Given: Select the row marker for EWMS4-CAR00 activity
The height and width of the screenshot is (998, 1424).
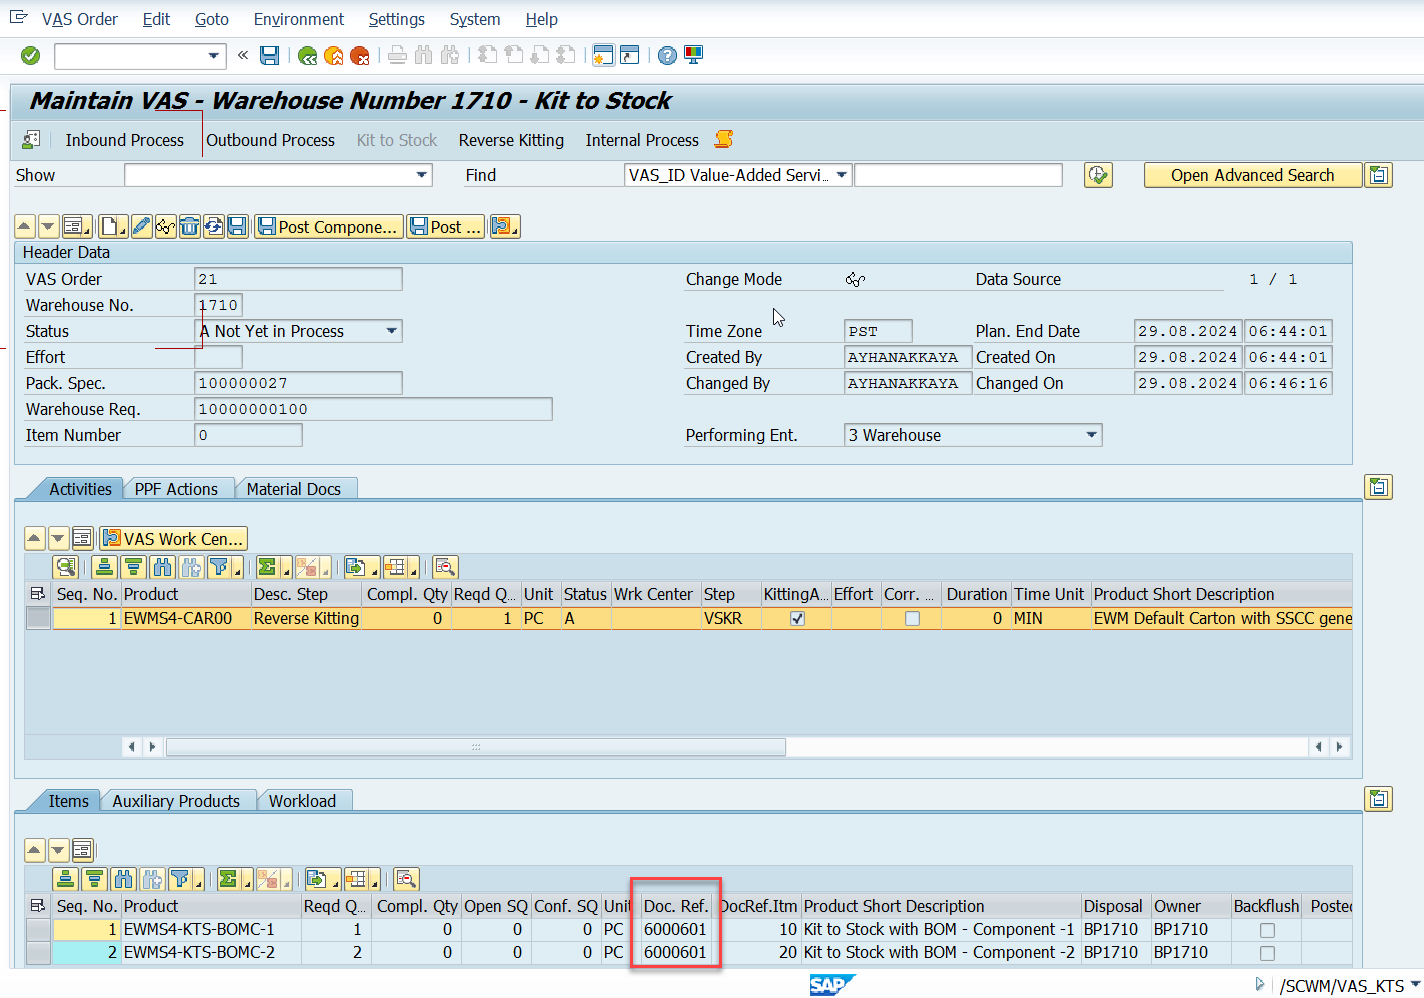Looking at the screenshot, I should coord(38,618).
